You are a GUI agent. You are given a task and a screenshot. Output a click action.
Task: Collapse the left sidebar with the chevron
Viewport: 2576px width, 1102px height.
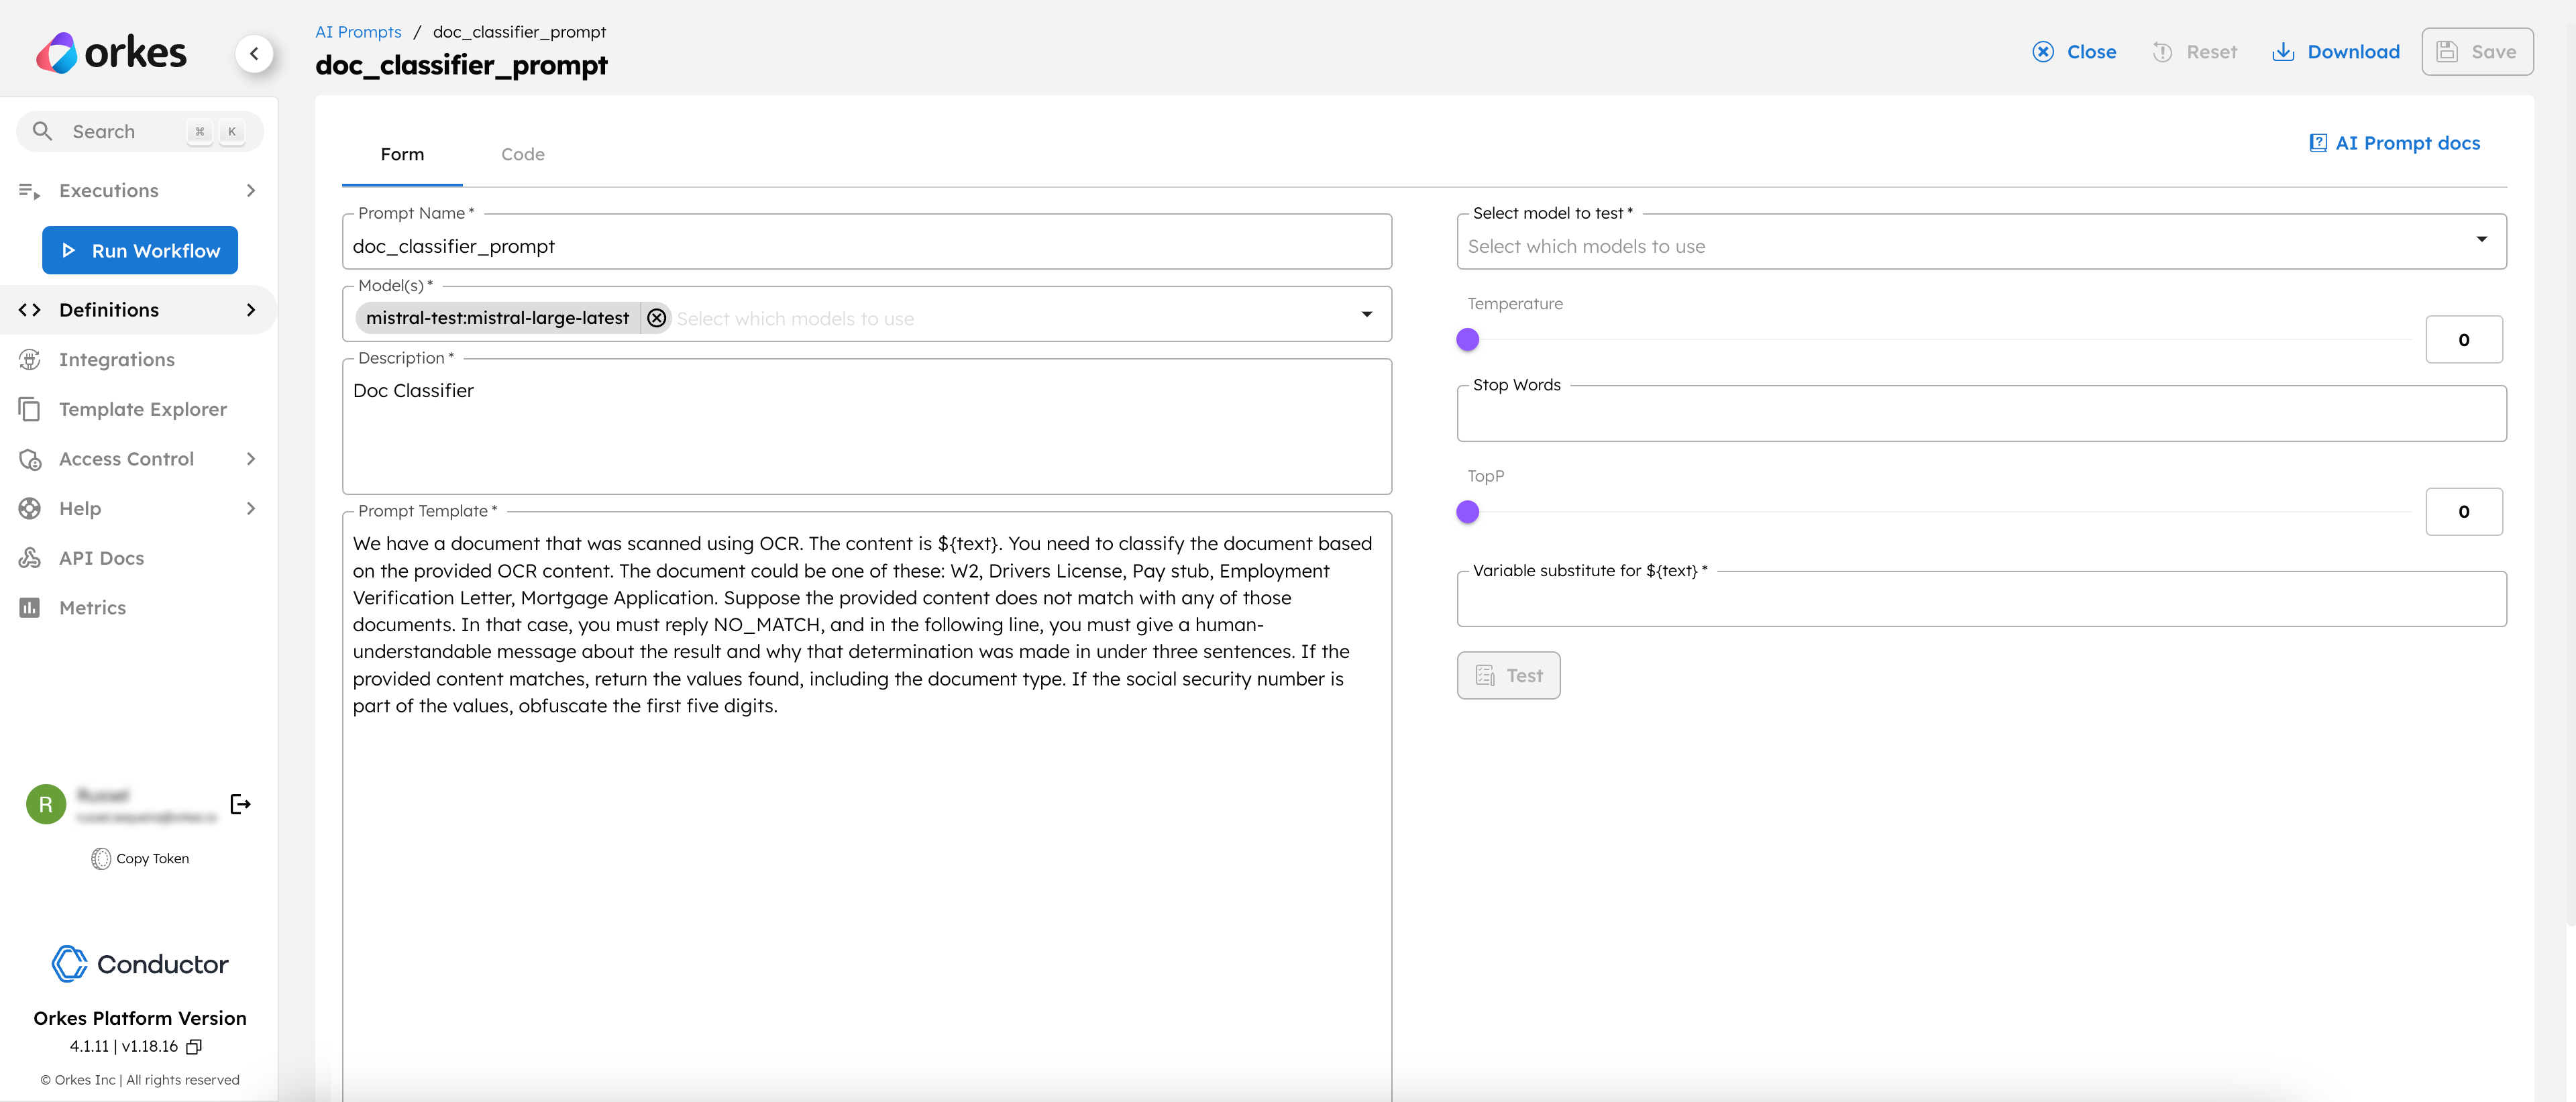point(255,54)
